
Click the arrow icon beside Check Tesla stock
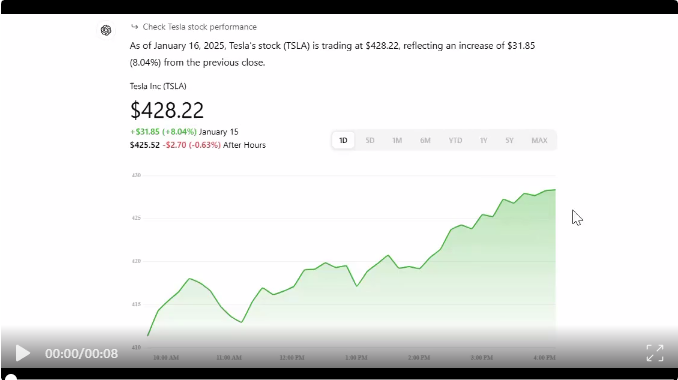(x=134, y=27)
